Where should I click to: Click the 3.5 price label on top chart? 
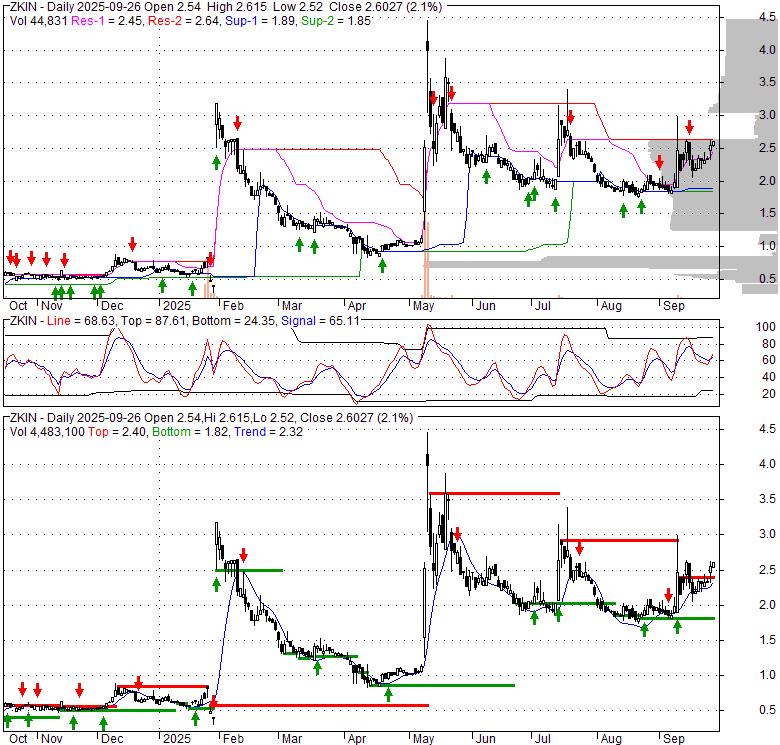pos(767,82)
